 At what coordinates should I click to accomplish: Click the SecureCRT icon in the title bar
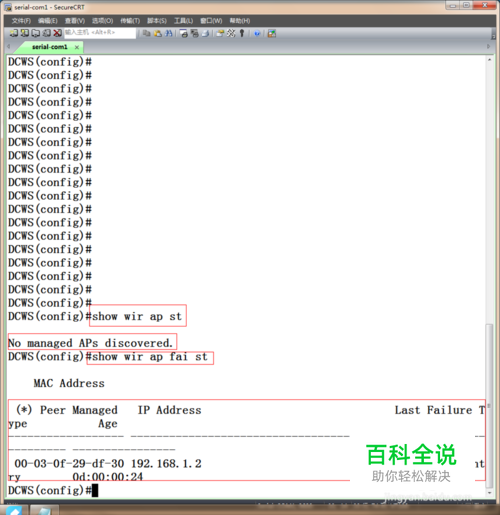(x=8, y=7)
